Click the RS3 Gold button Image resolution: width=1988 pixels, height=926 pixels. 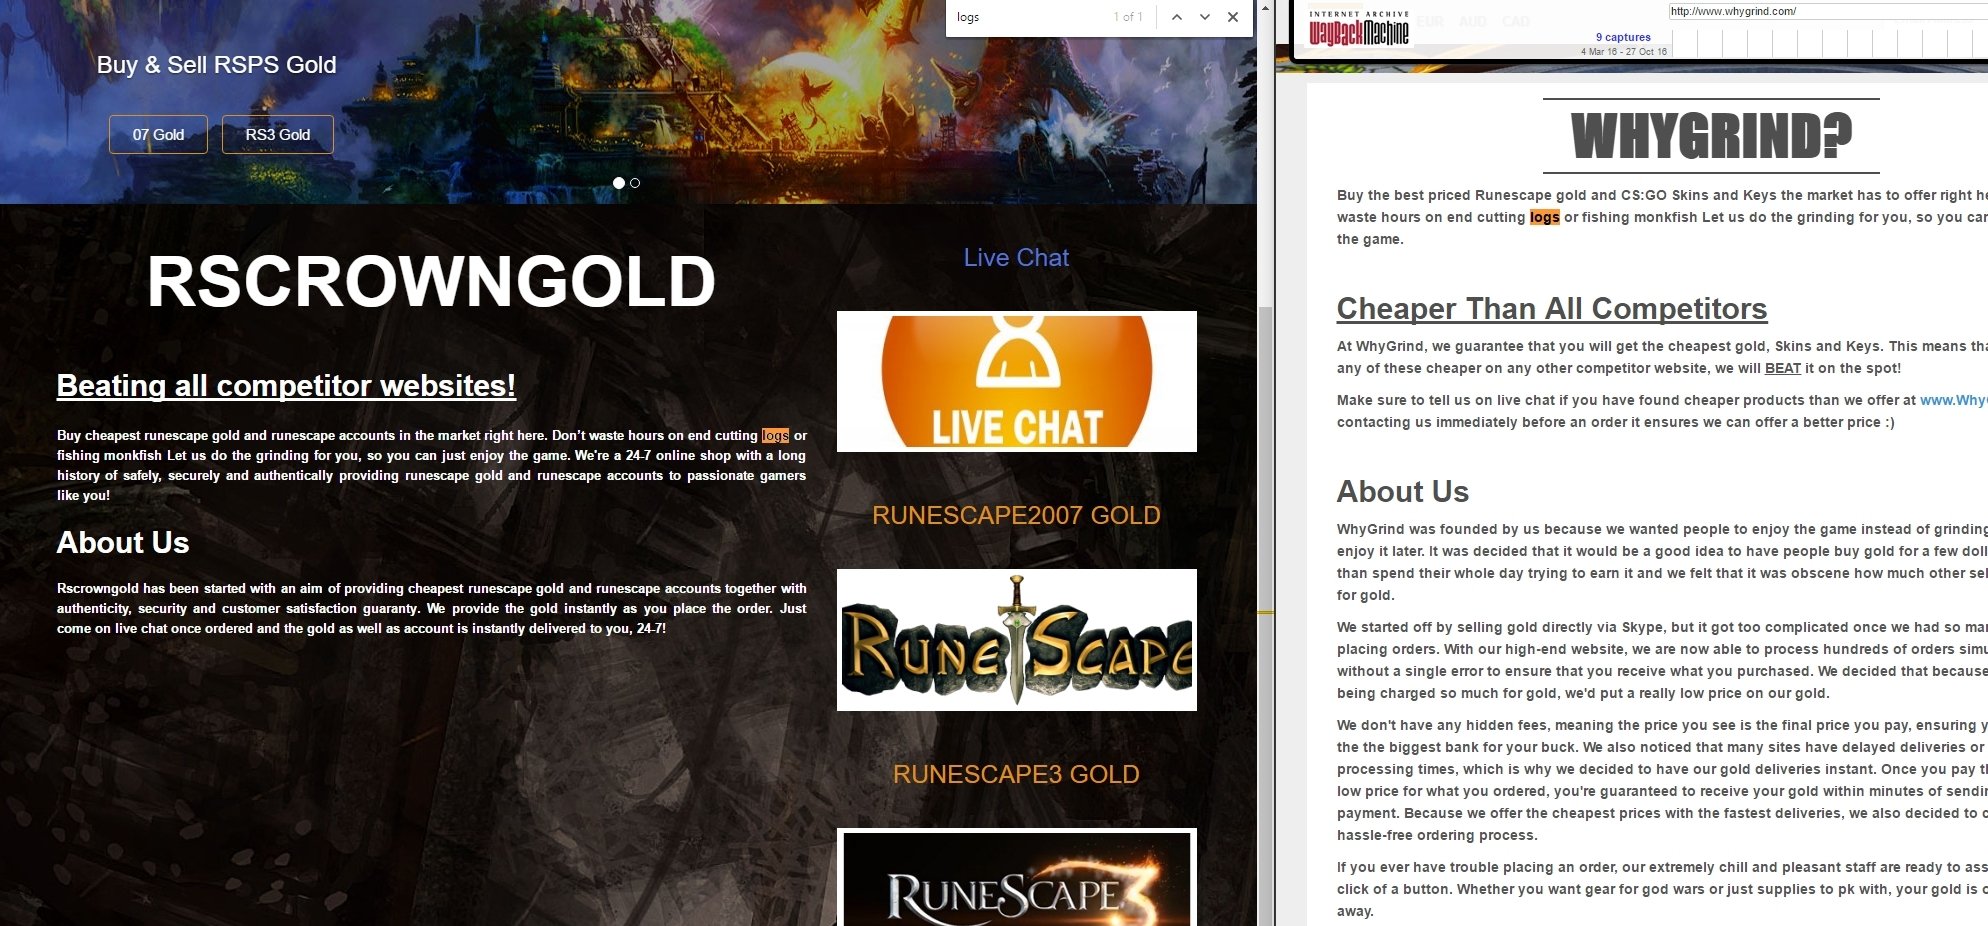pyautogui.click(x=278, y=134)
